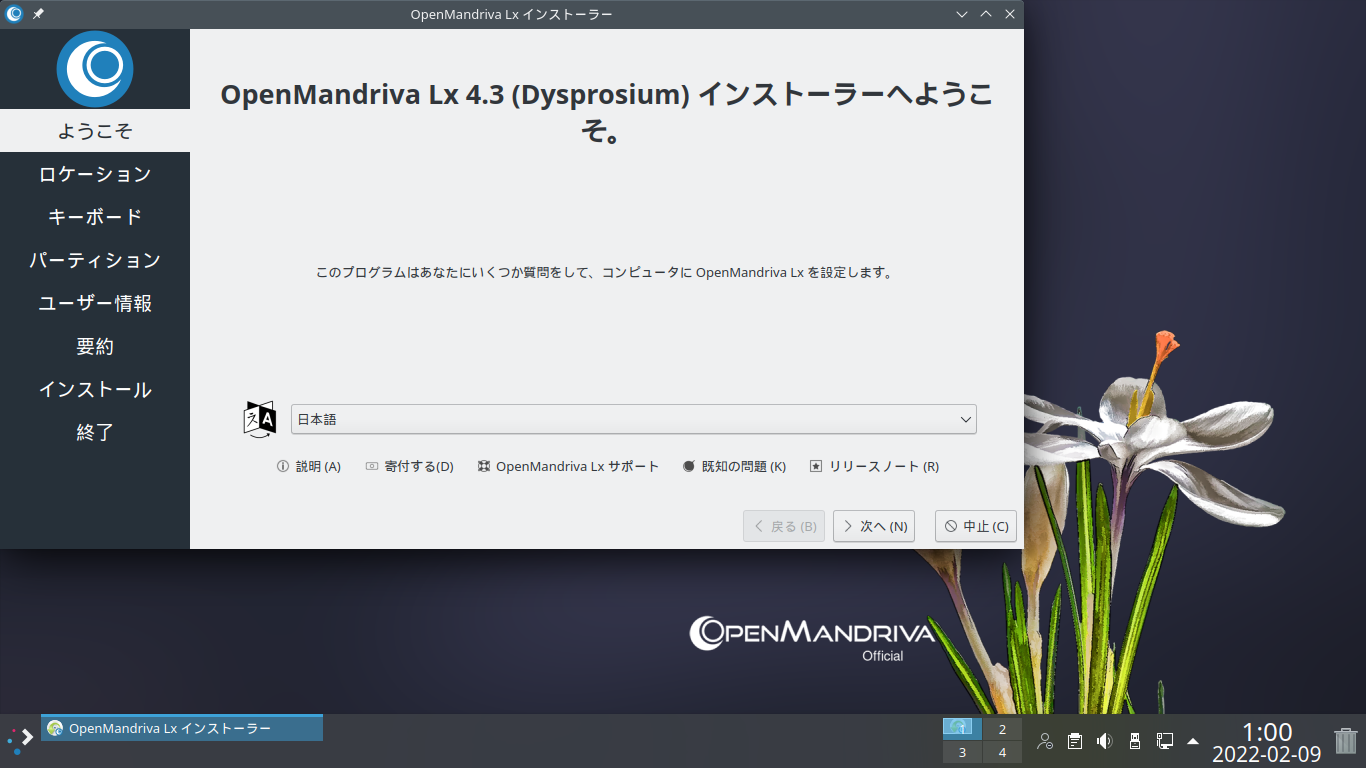The width and height of the screenshot is (1366, 768).
Task: Switch to virtual desktop 1 in the pager
Action: 962,729
